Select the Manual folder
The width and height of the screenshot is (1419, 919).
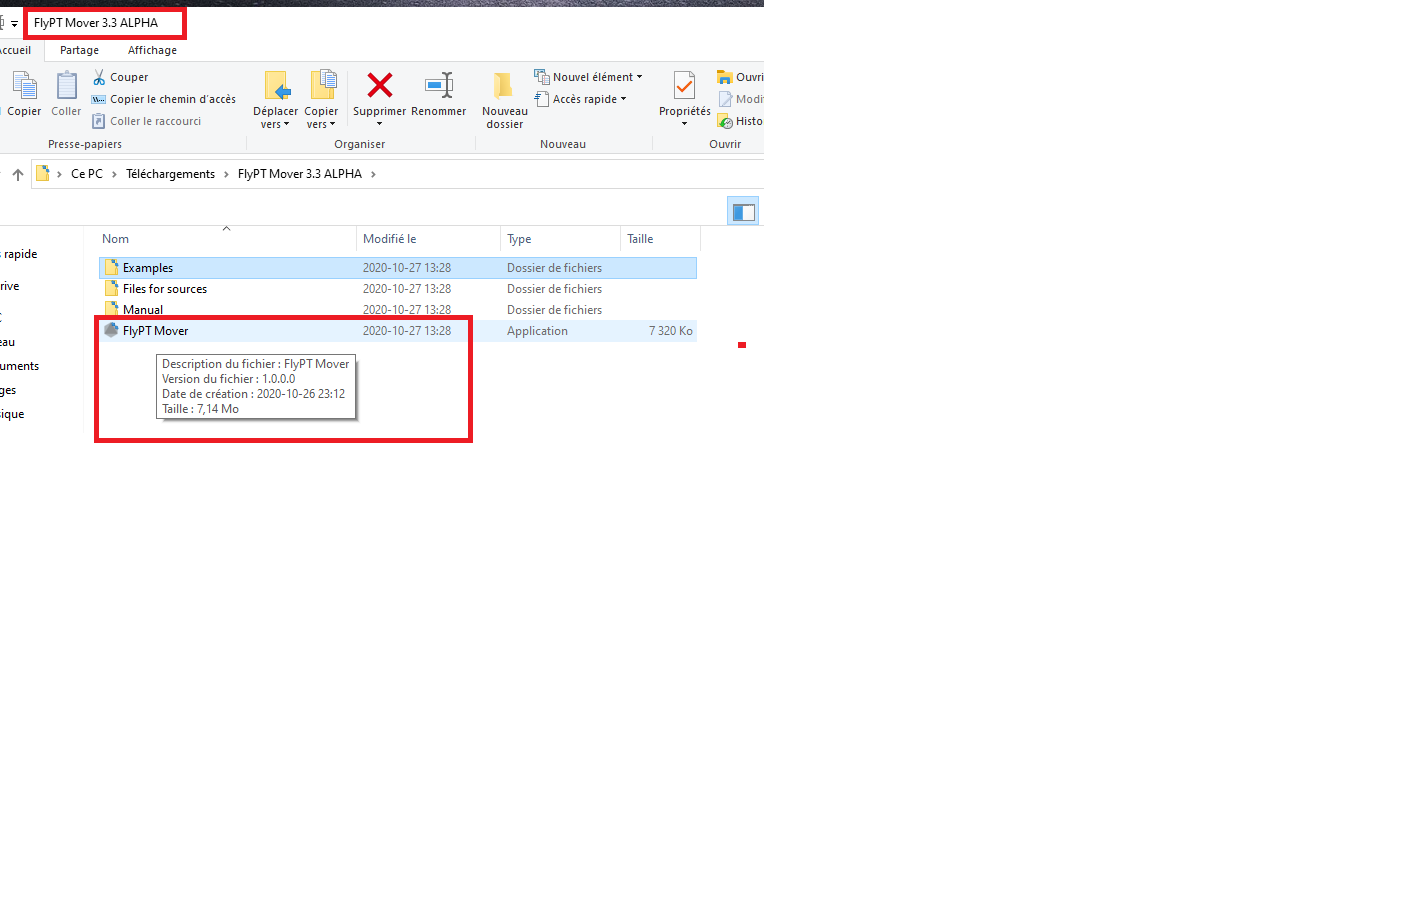tap(398, 310)
